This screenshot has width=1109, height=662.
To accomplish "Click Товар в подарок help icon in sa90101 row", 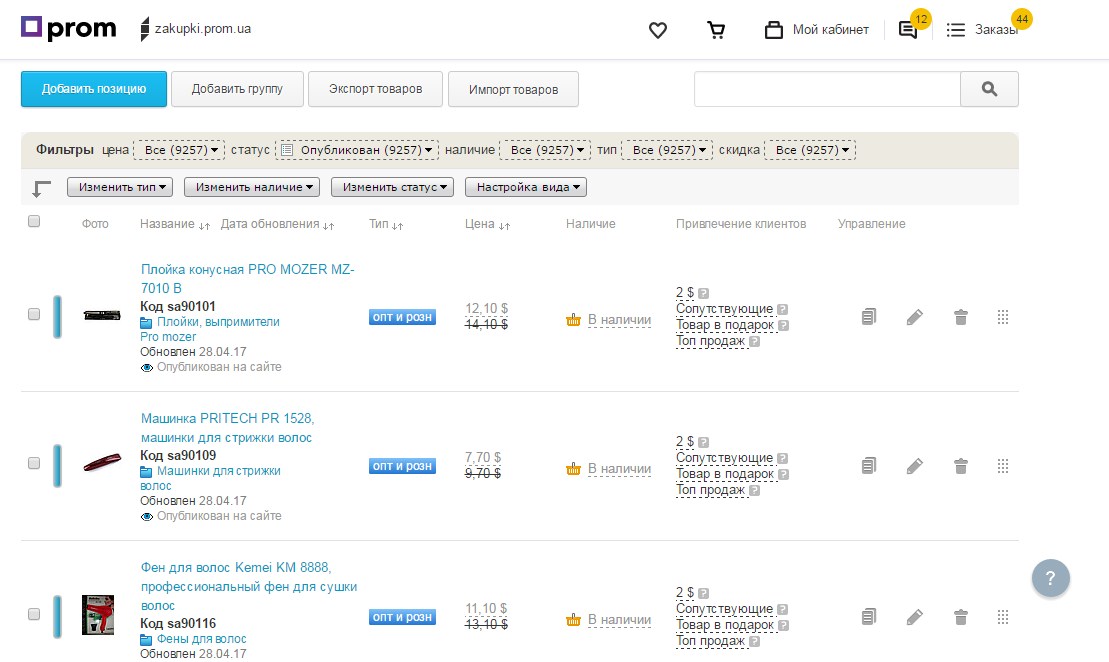I will click(783, 325).
